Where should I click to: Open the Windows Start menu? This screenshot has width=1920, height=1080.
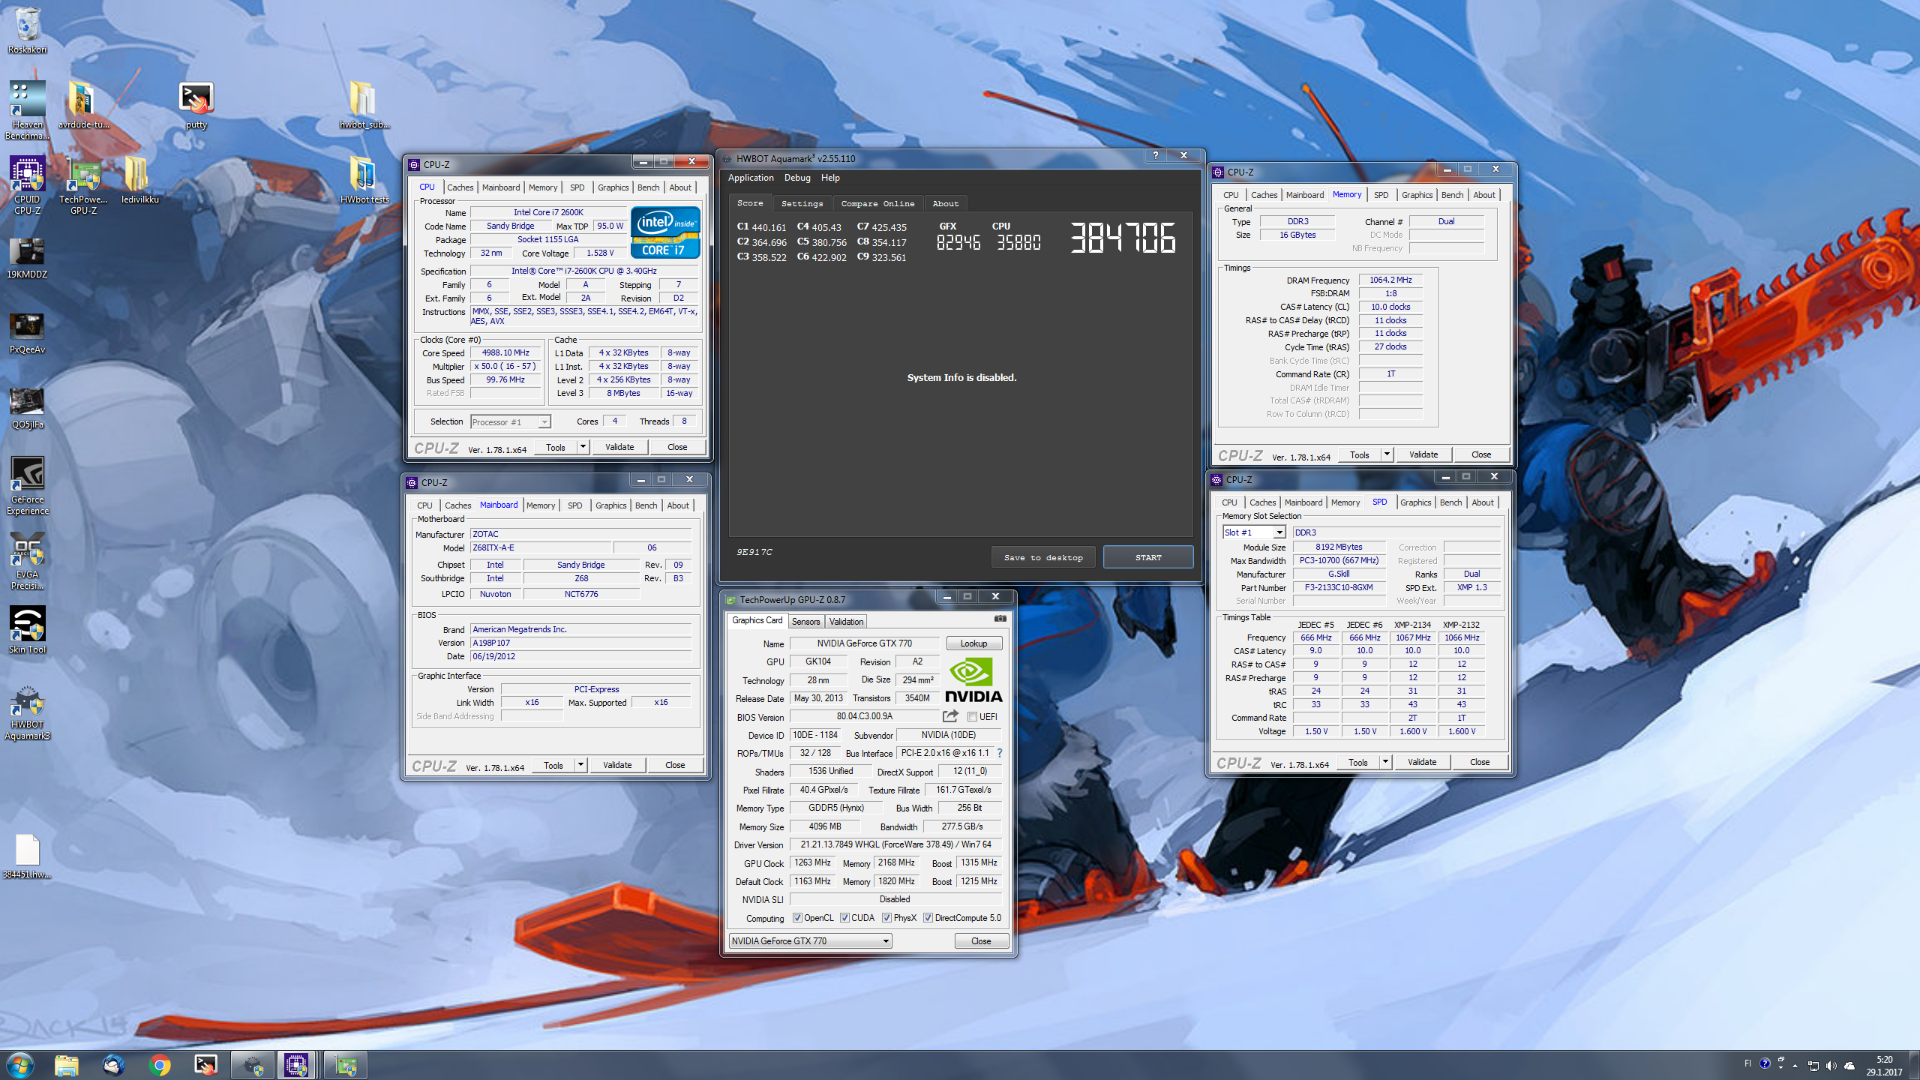point(20,1065)
